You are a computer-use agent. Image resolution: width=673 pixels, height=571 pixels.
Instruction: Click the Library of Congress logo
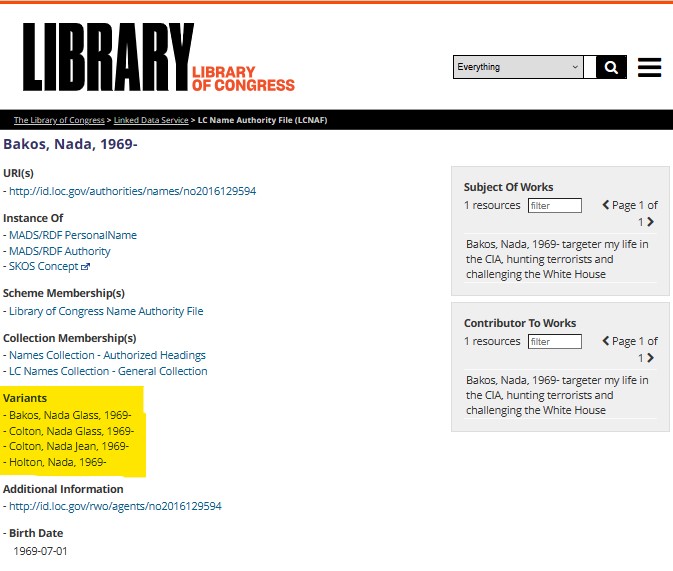[159, 57]
